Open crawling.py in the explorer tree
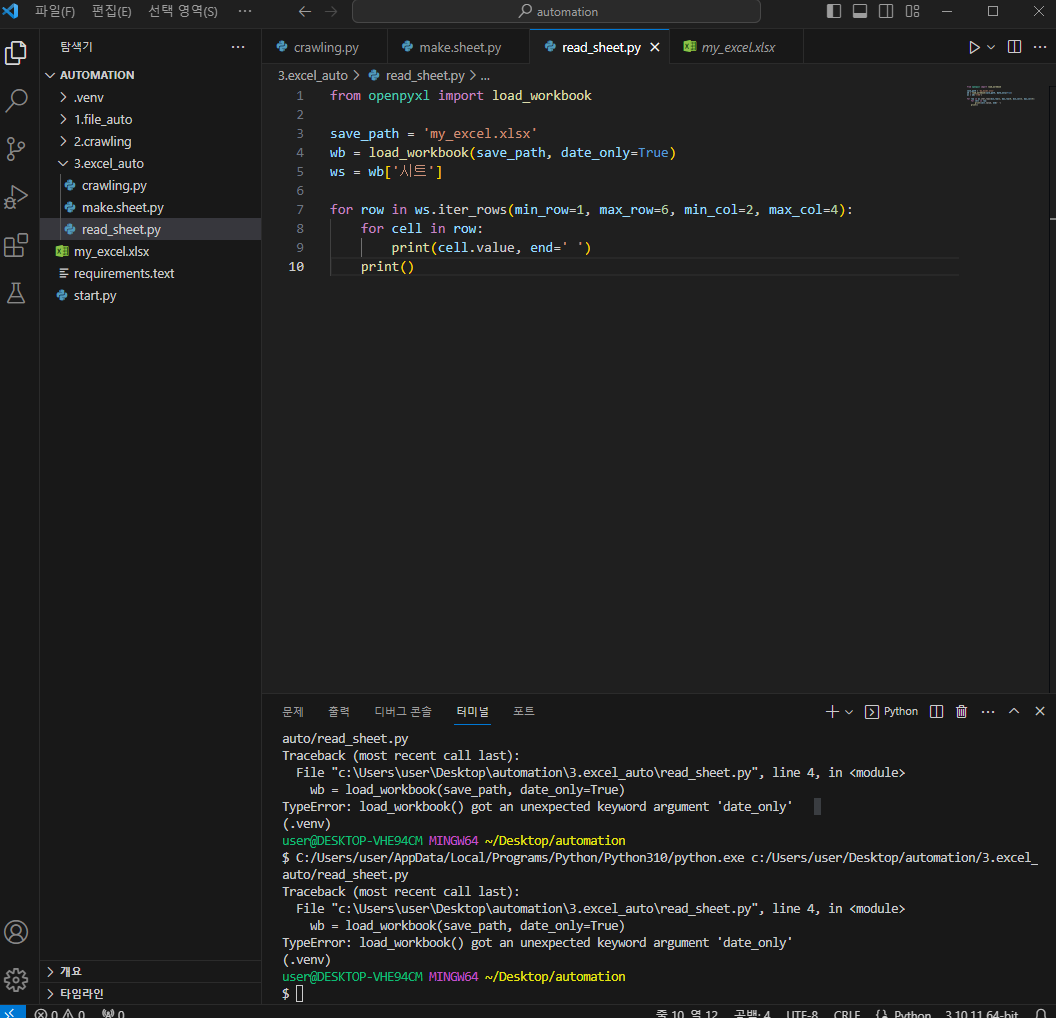The height and width of the screenshot is (1018, 1056). [x=152, y=185]
